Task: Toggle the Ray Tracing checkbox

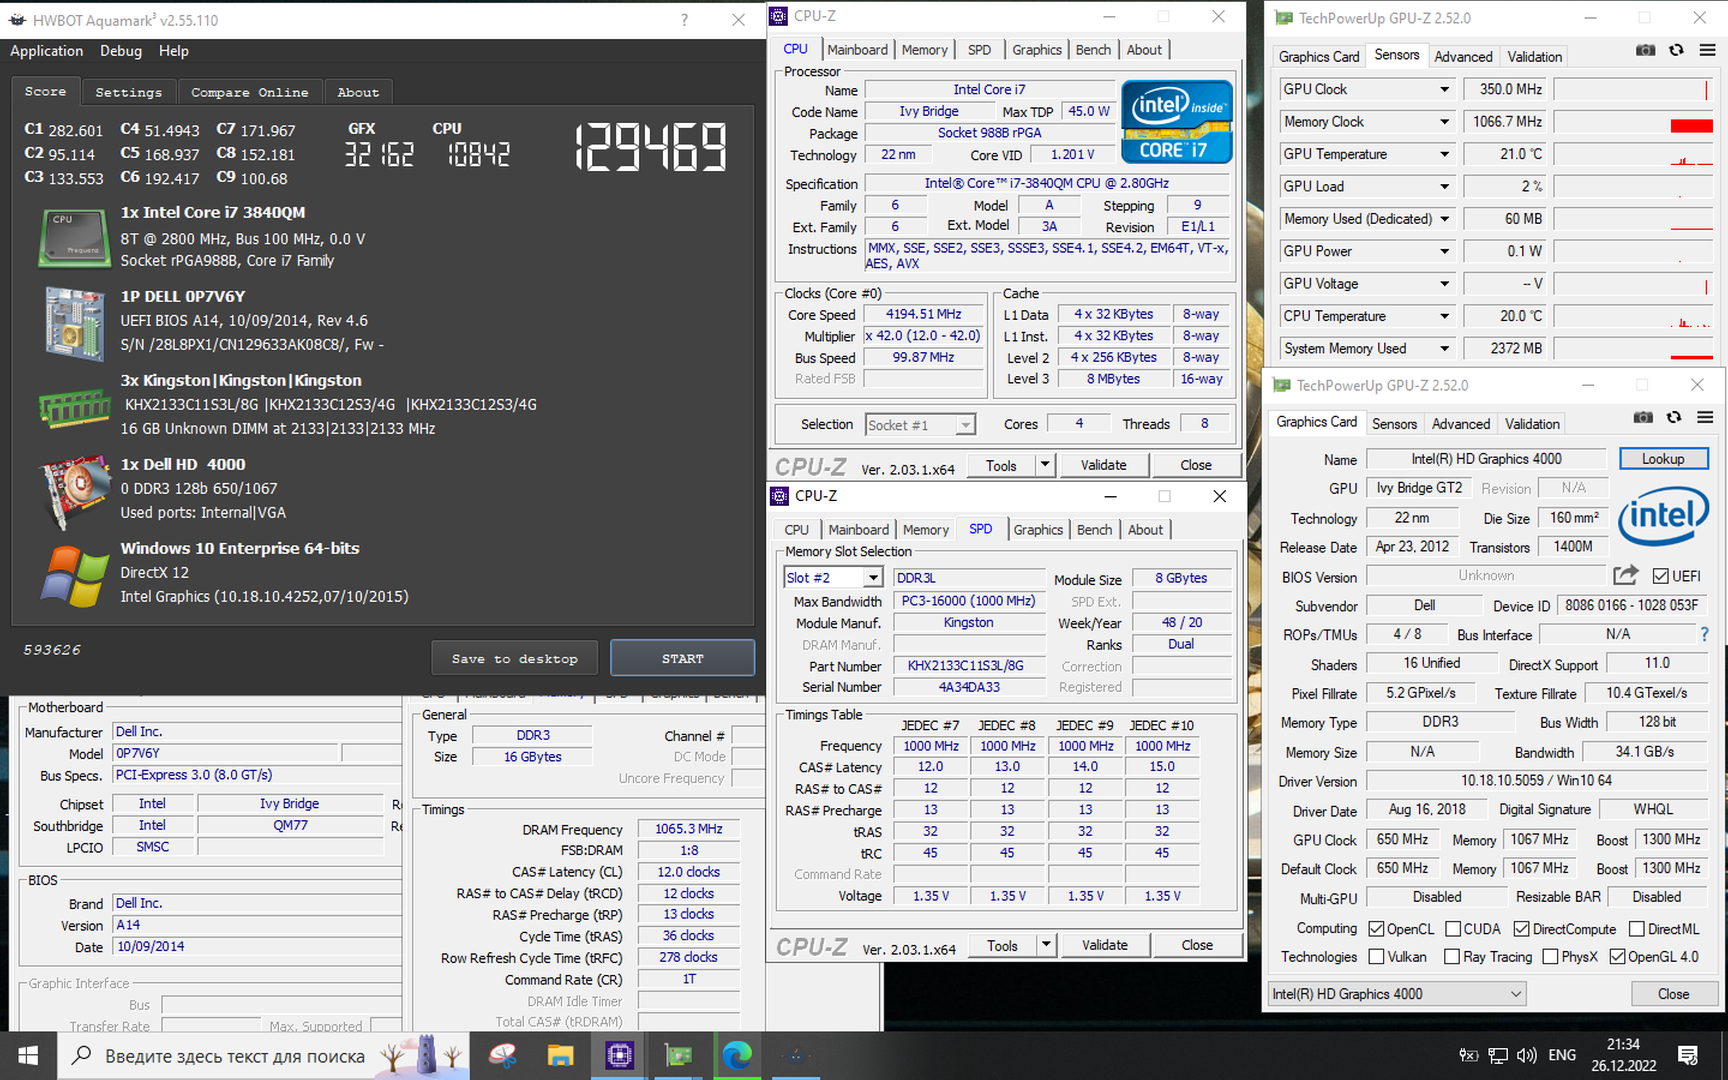Action: coord(1452,957)
